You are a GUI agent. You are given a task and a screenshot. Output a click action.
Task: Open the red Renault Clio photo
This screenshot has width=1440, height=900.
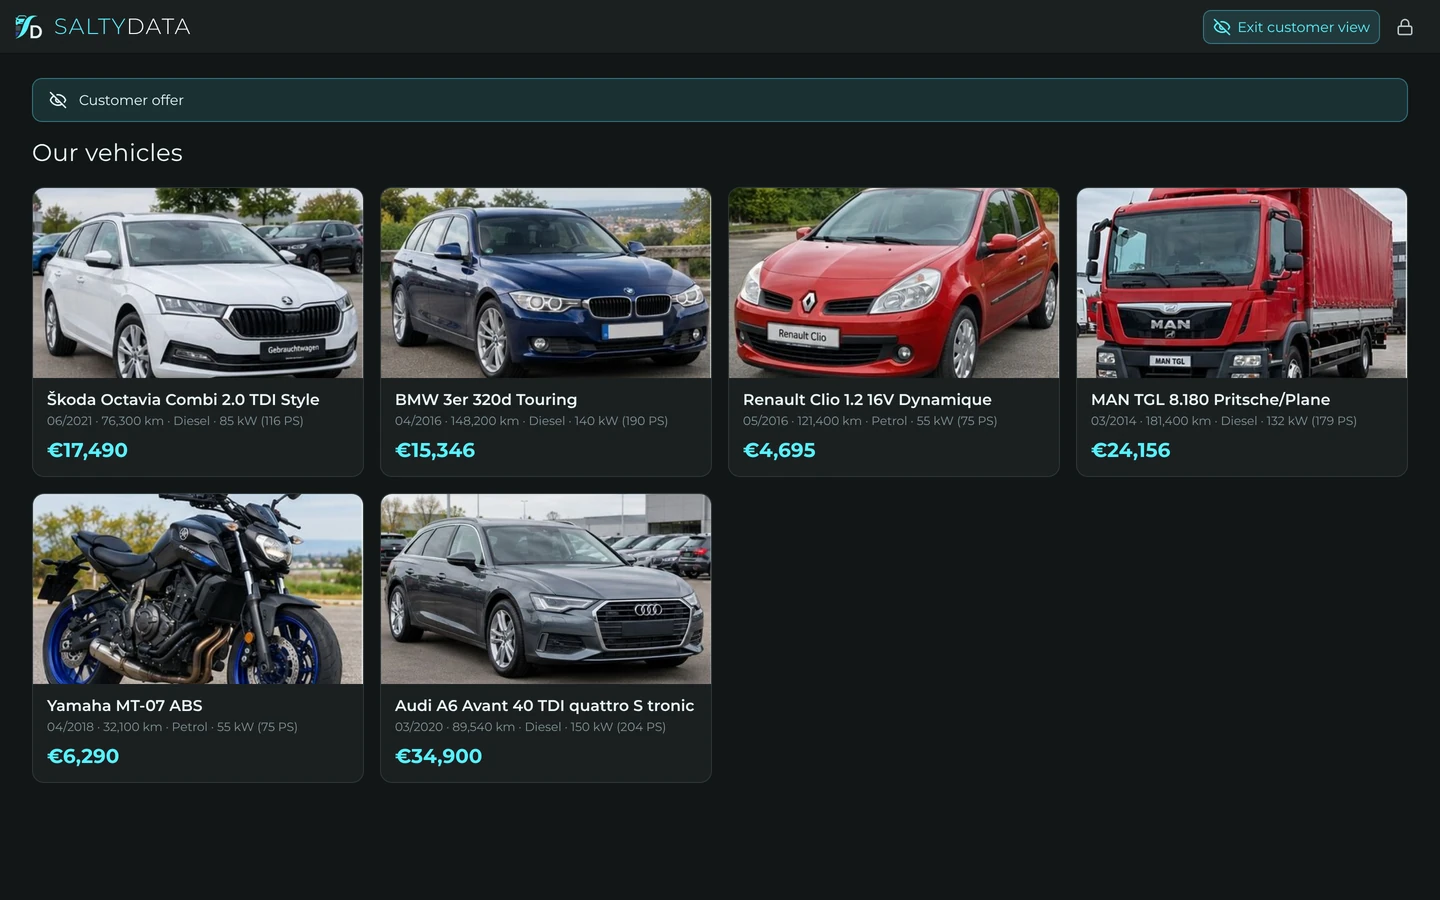click(x=894, y=283)
